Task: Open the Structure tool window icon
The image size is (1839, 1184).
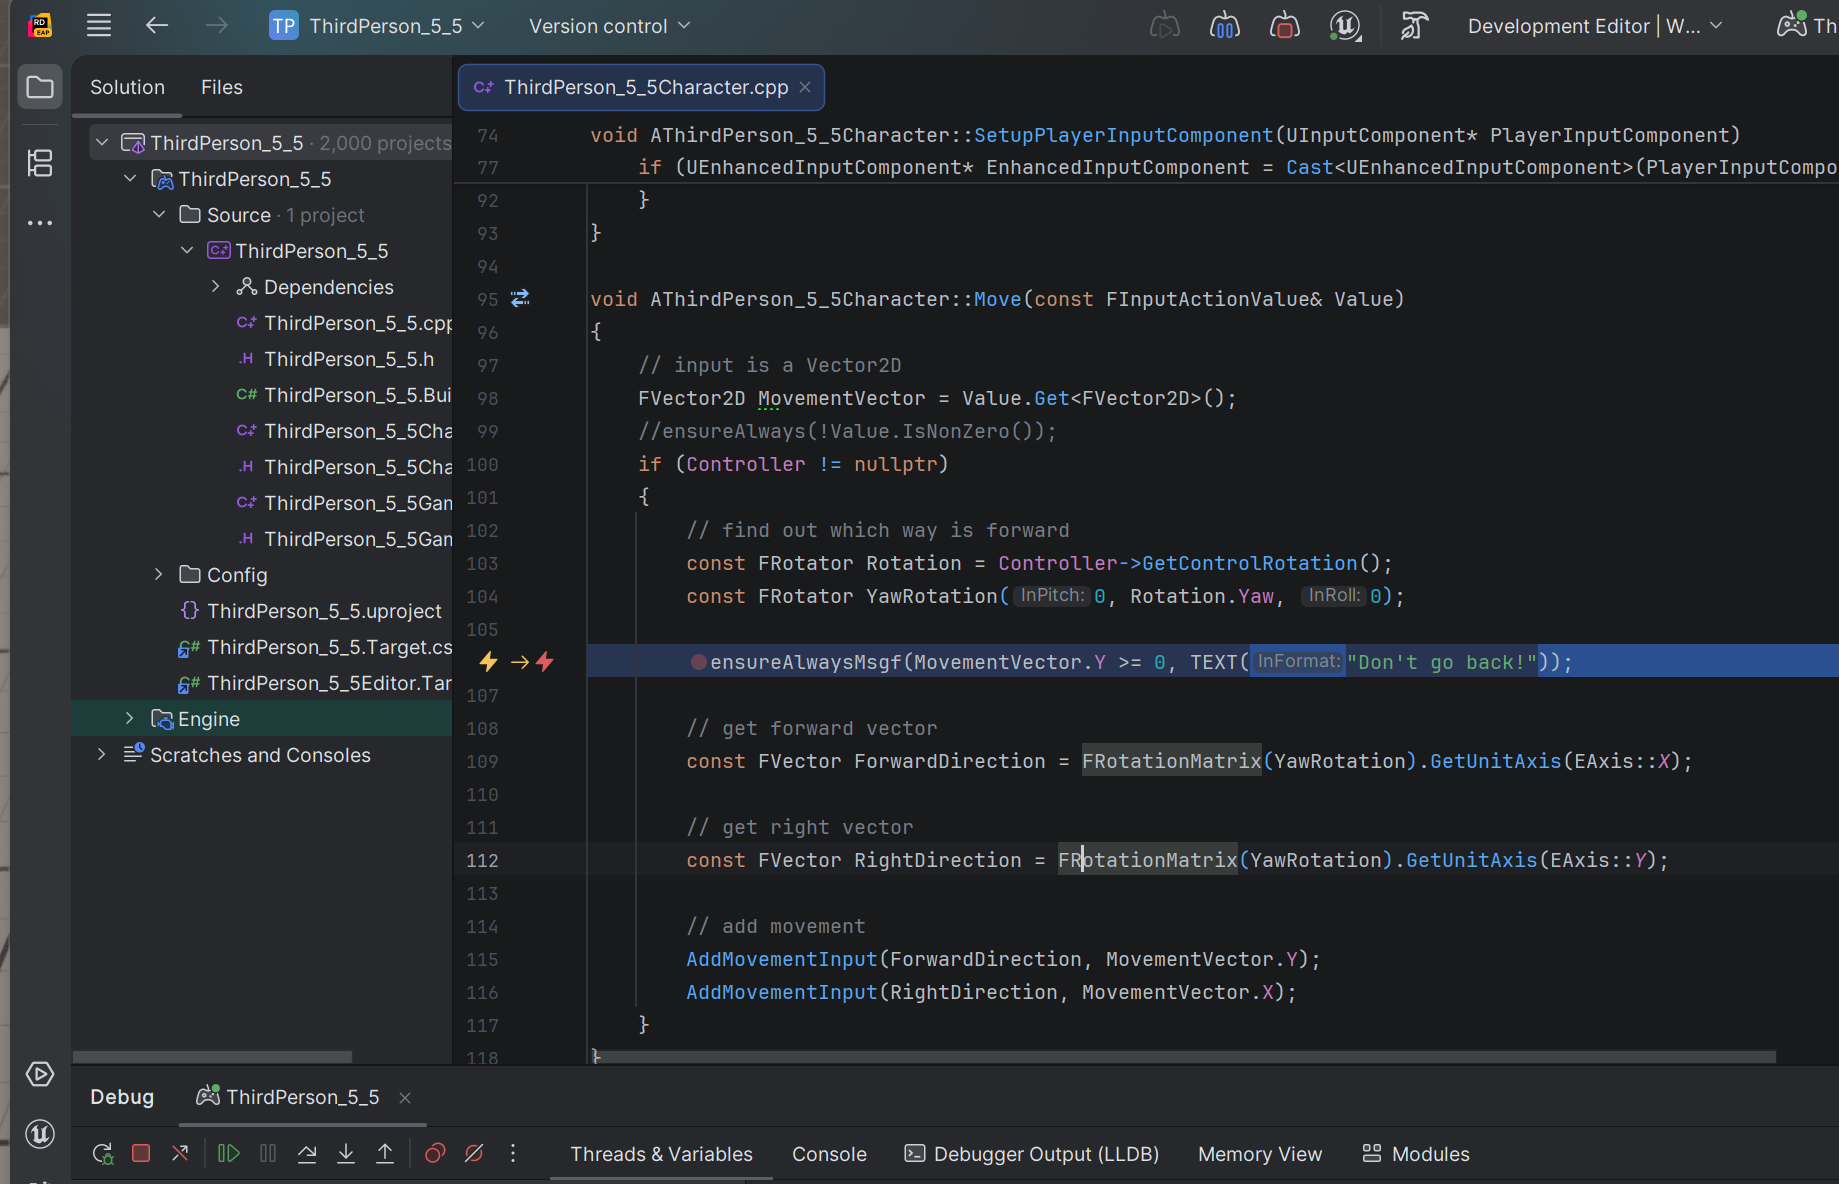Action: [40, 163]
